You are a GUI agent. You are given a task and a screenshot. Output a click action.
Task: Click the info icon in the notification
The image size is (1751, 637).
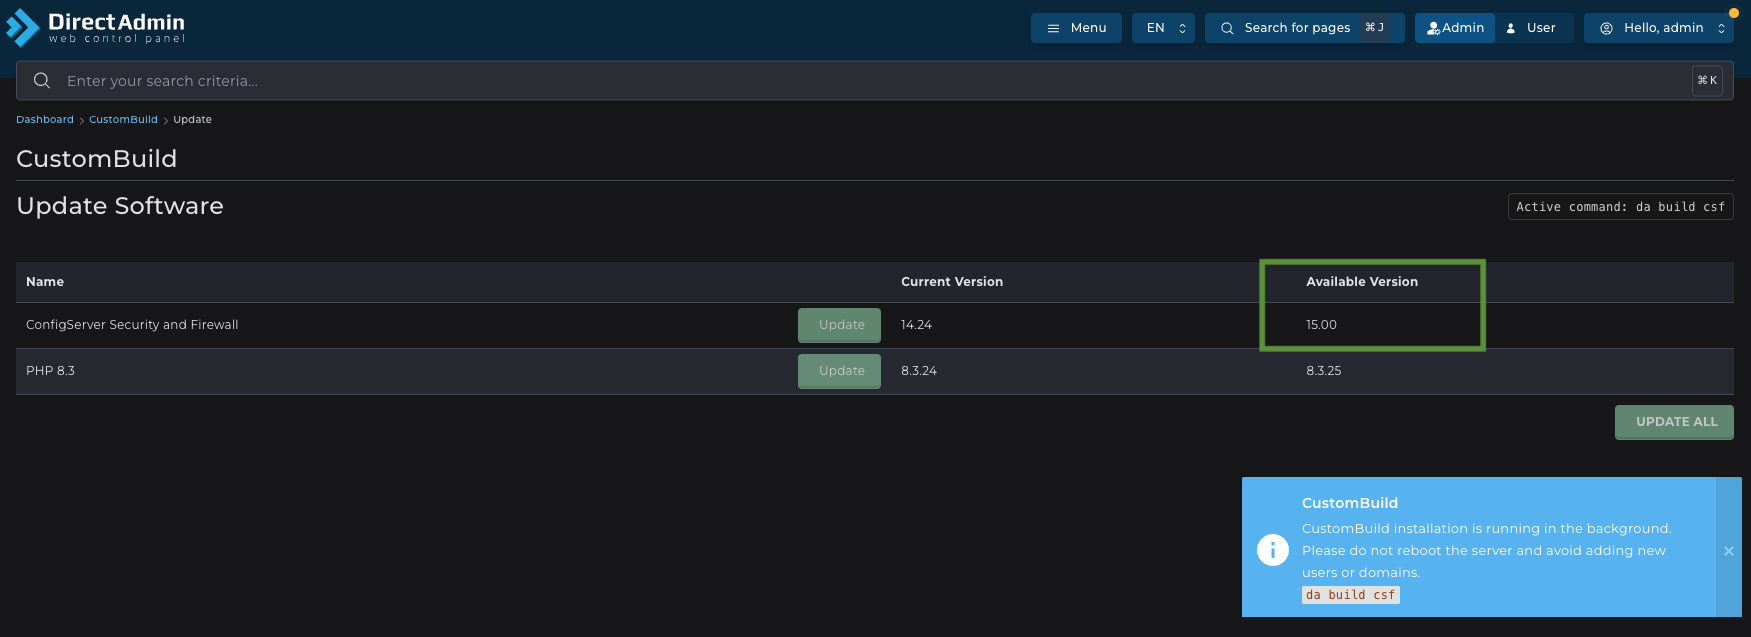1273,550
